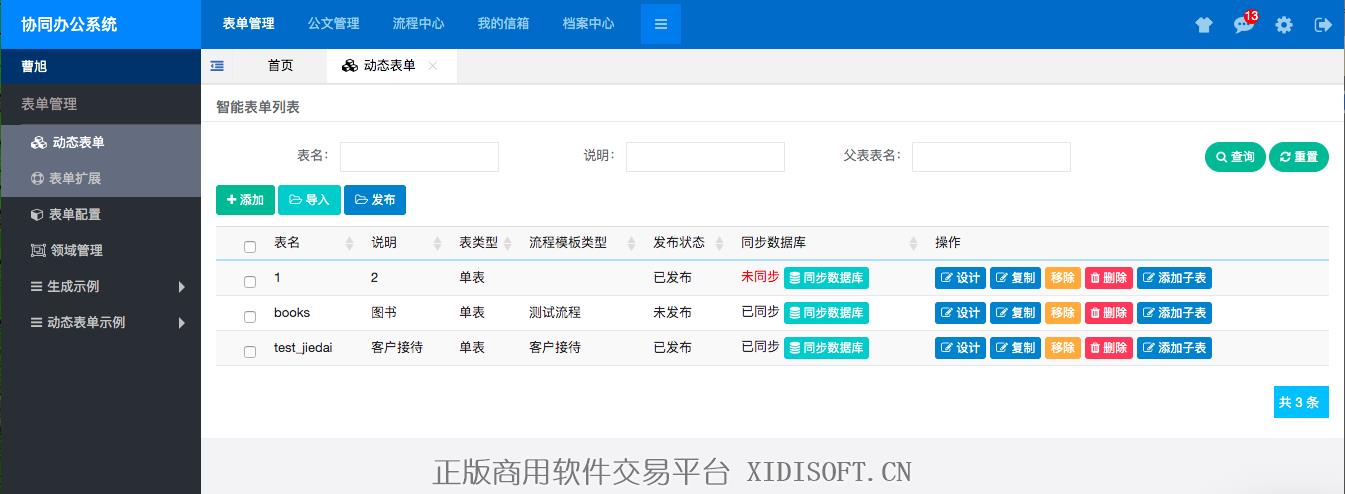Open the settings gear icon in header
Viewport: 1345px width, 494px height.
[1284, 25]
